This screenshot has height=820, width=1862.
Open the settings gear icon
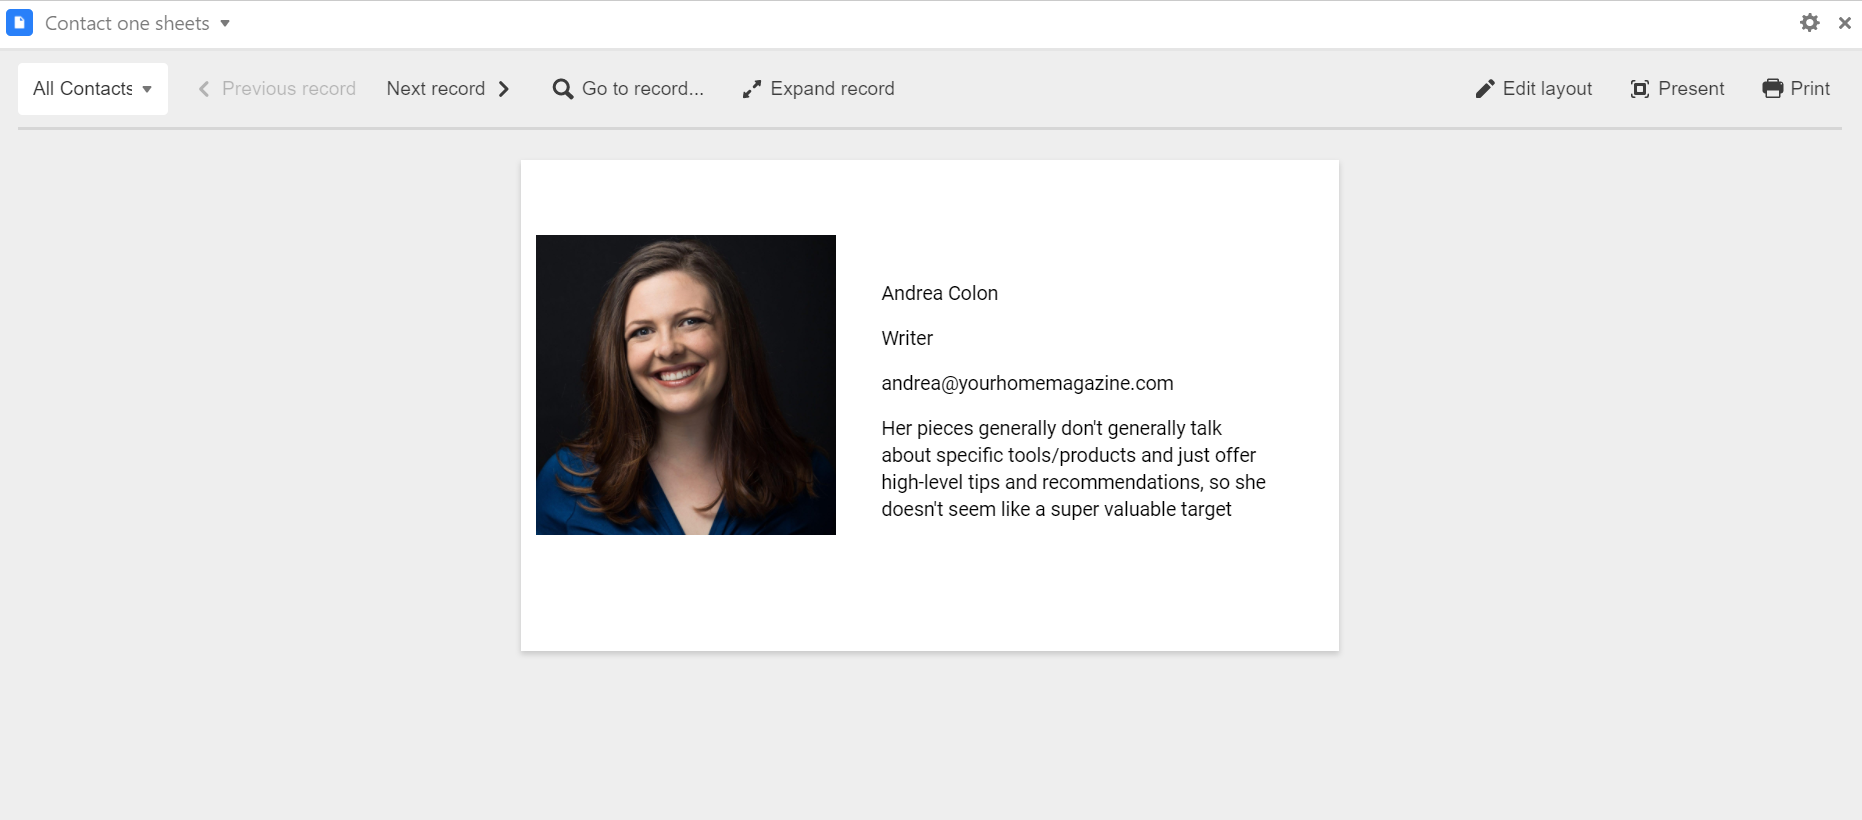click(1809, 22)
